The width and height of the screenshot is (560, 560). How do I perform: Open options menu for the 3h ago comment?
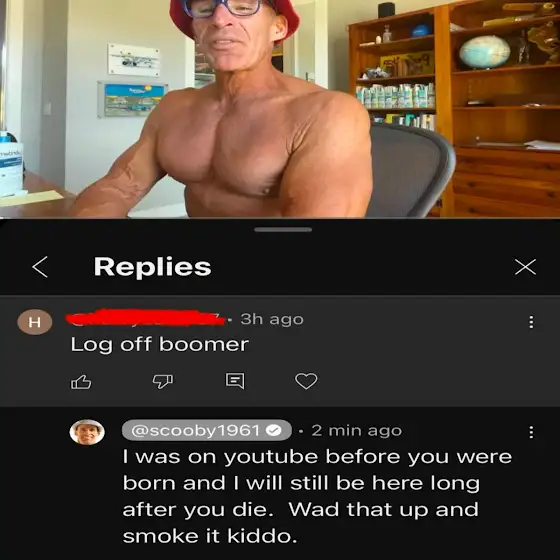(531, 322)
